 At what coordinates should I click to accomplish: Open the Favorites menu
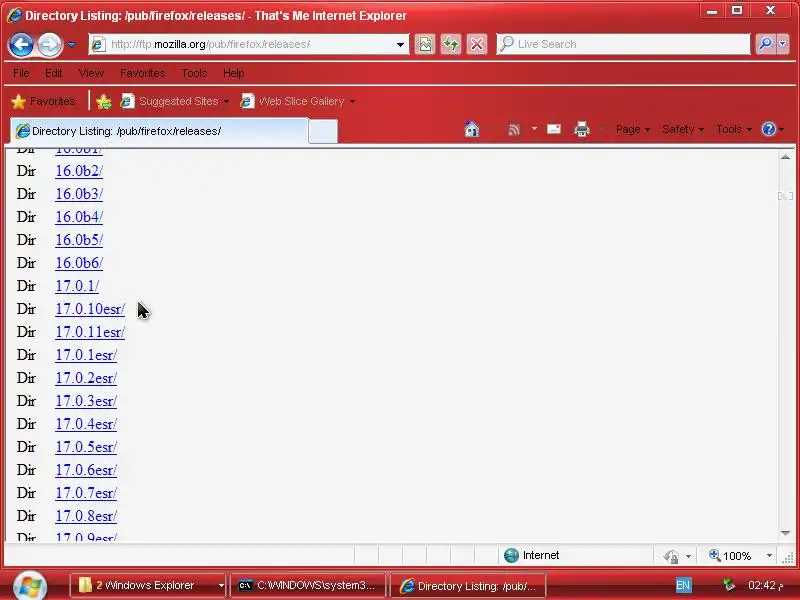point(142,73)
